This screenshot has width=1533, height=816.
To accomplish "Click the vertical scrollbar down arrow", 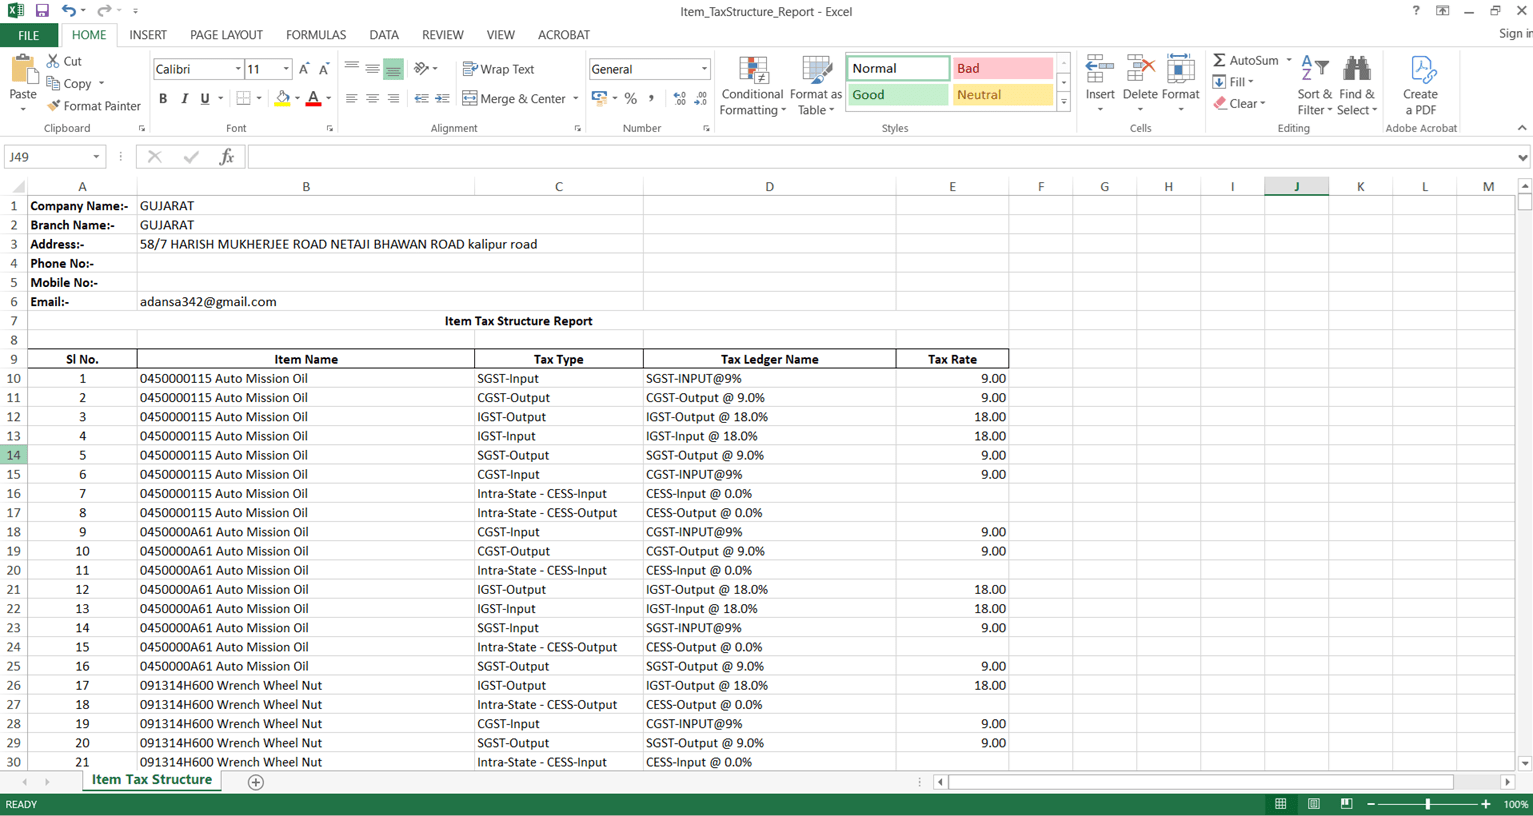I will click(x=1524, y=763).
